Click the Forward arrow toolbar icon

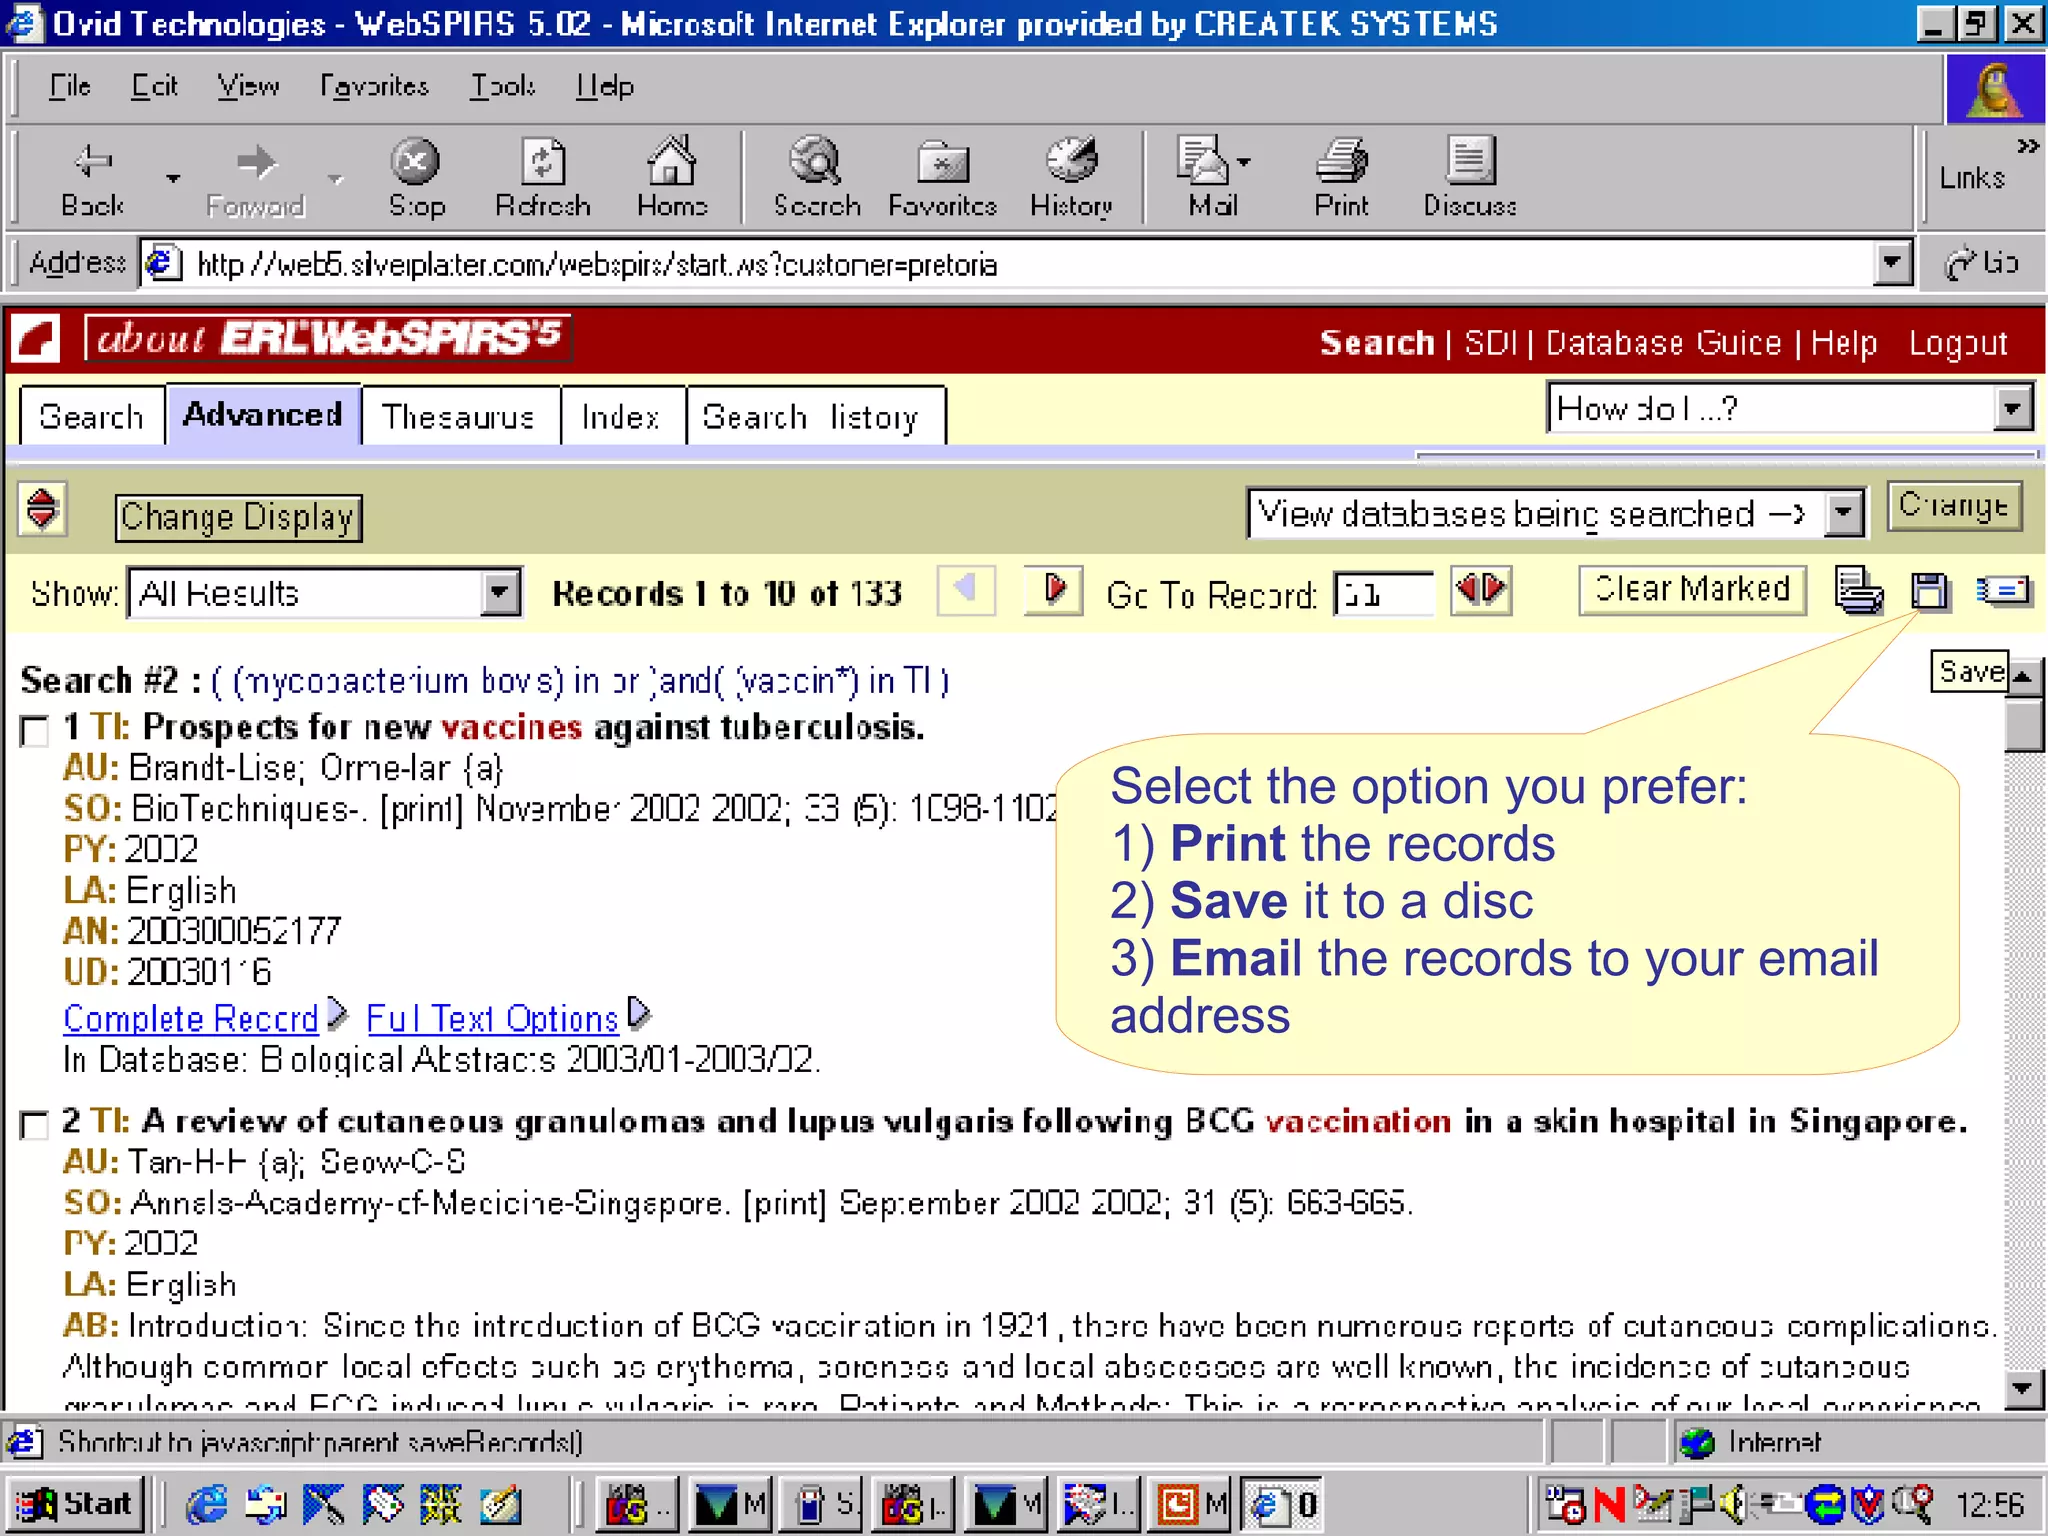[256, 161]
